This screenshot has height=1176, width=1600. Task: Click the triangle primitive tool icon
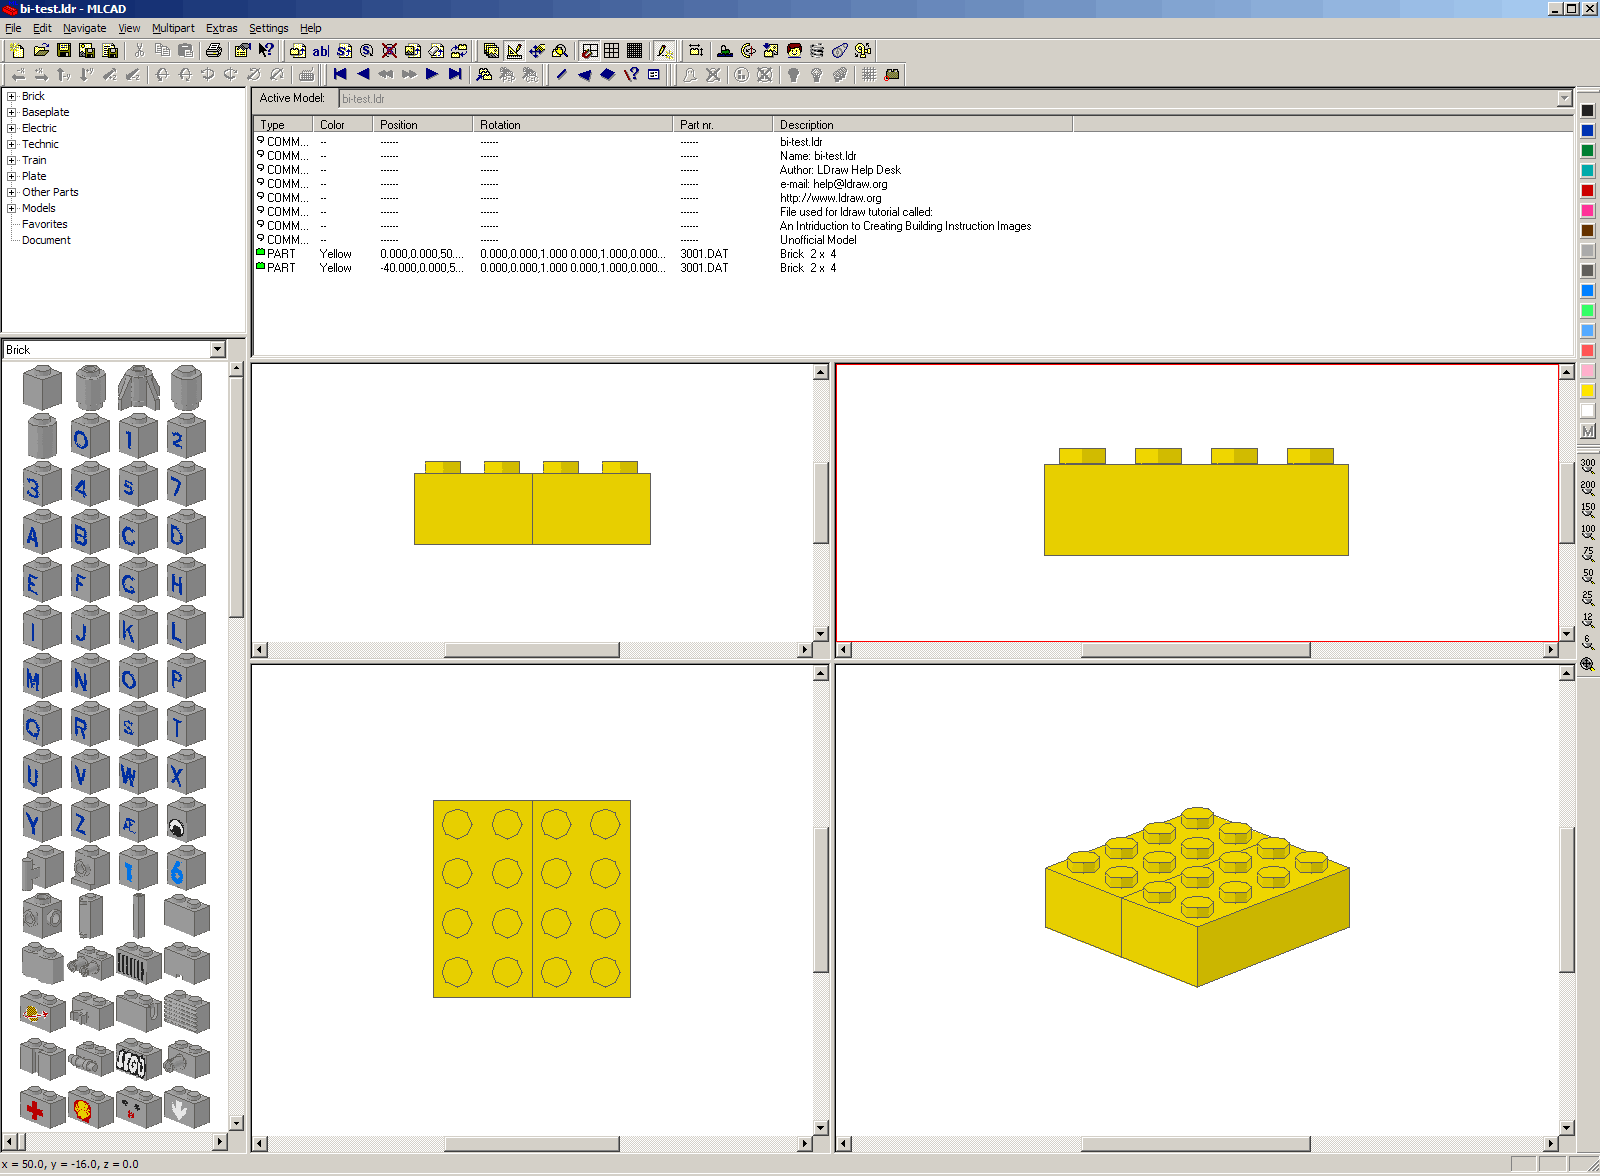(585, 74)
